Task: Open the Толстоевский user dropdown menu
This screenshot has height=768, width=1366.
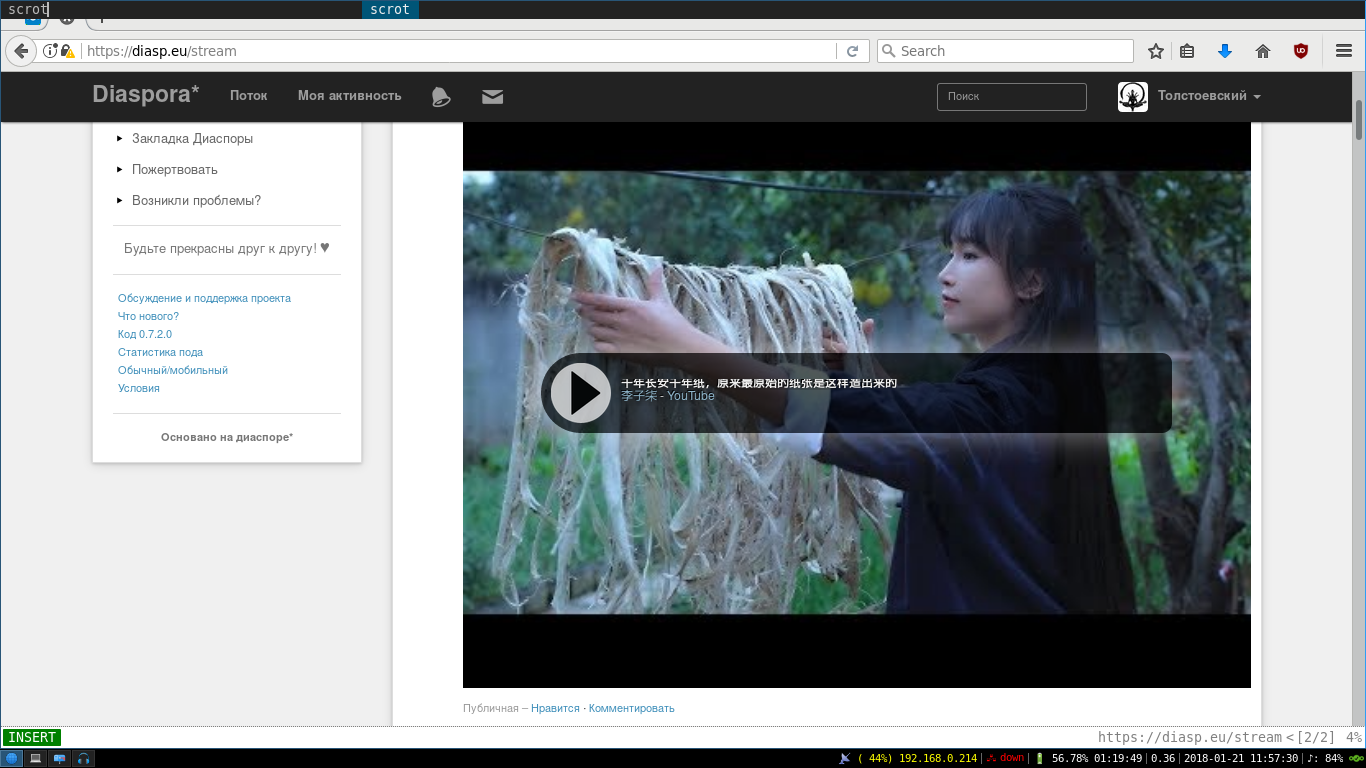Action: (1208, 96)
